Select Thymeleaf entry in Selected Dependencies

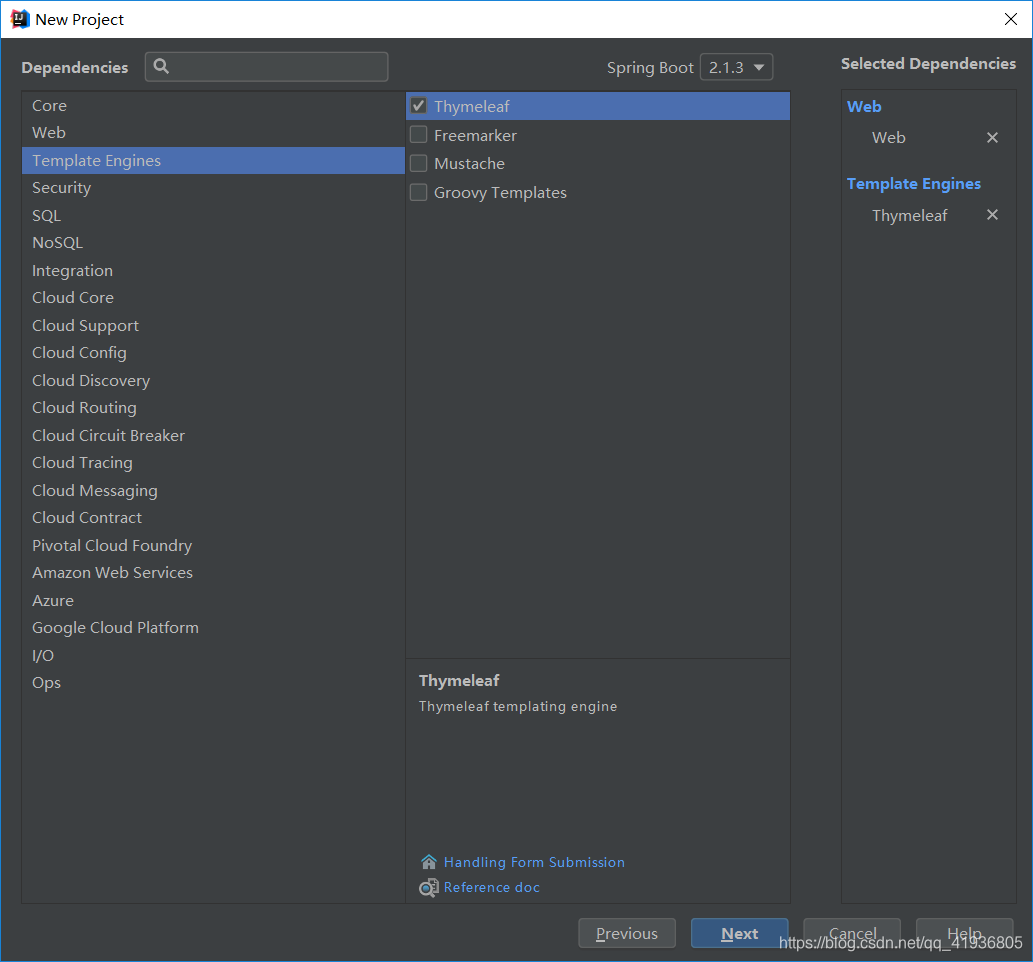click(x=909, y=215)
